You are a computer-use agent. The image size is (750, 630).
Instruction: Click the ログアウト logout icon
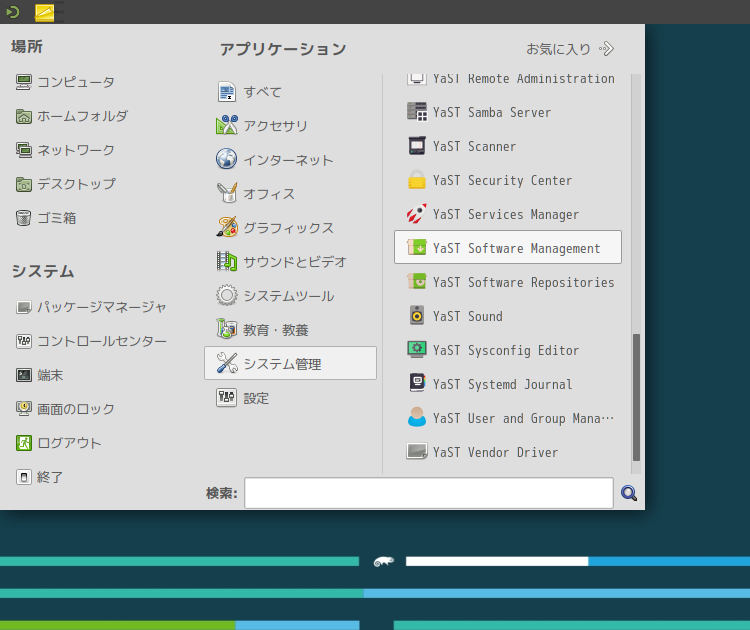coord(23,443)
